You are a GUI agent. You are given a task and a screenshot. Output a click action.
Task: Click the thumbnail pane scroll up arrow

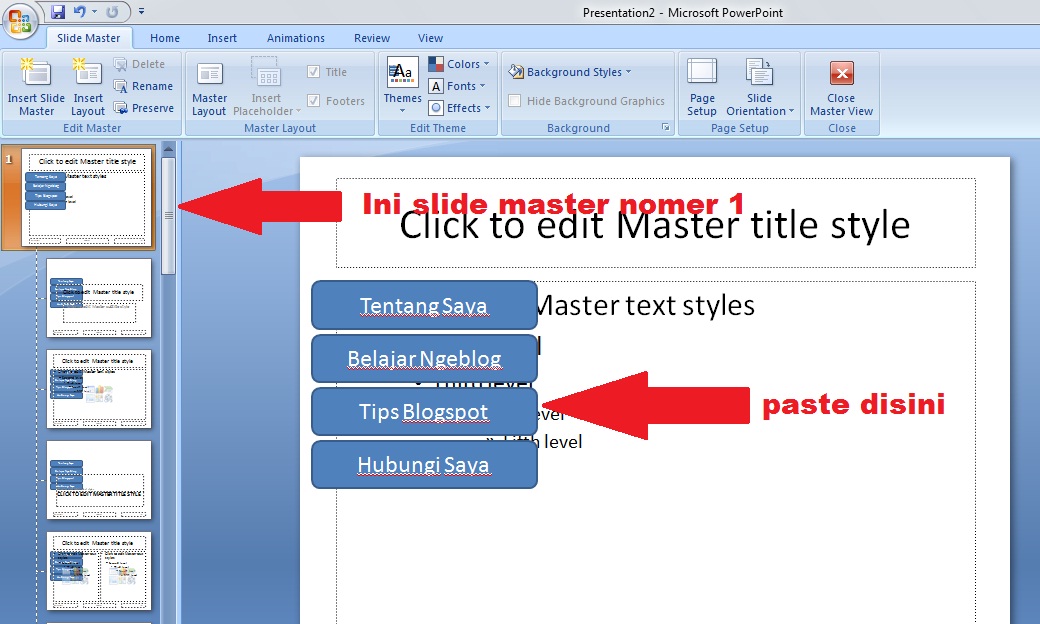168,149
